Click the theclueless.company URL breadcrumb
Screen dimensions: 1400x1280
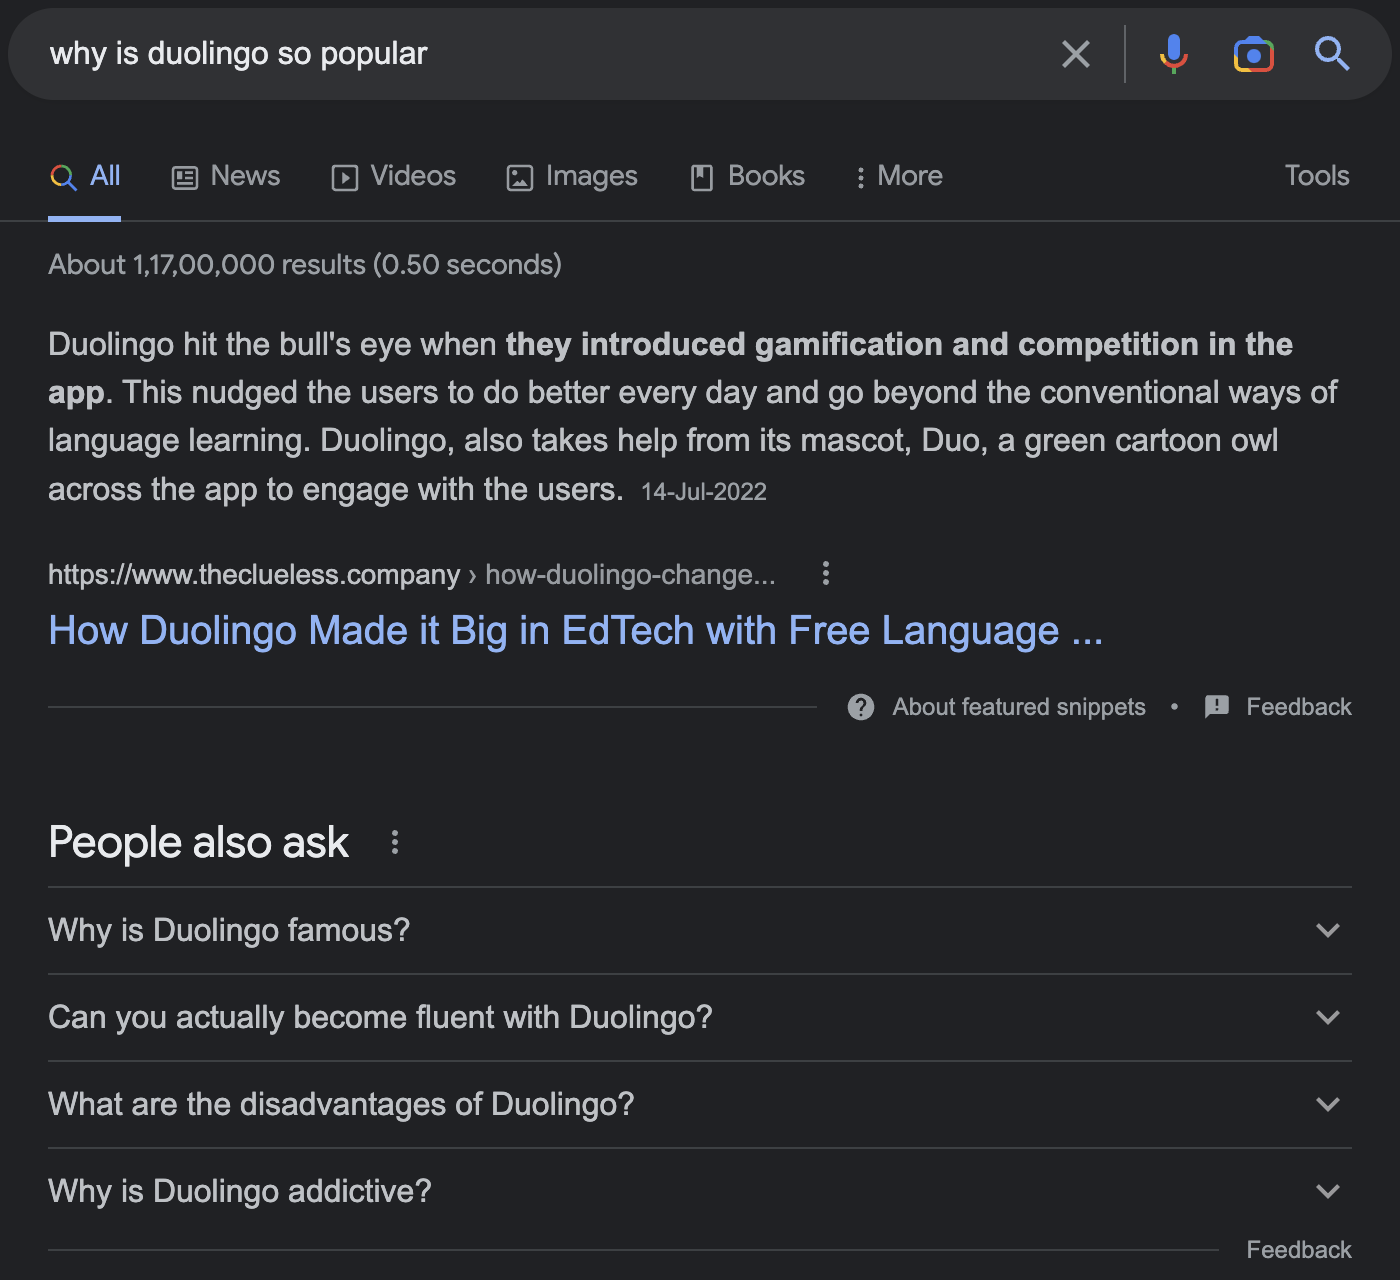(412, 575)
